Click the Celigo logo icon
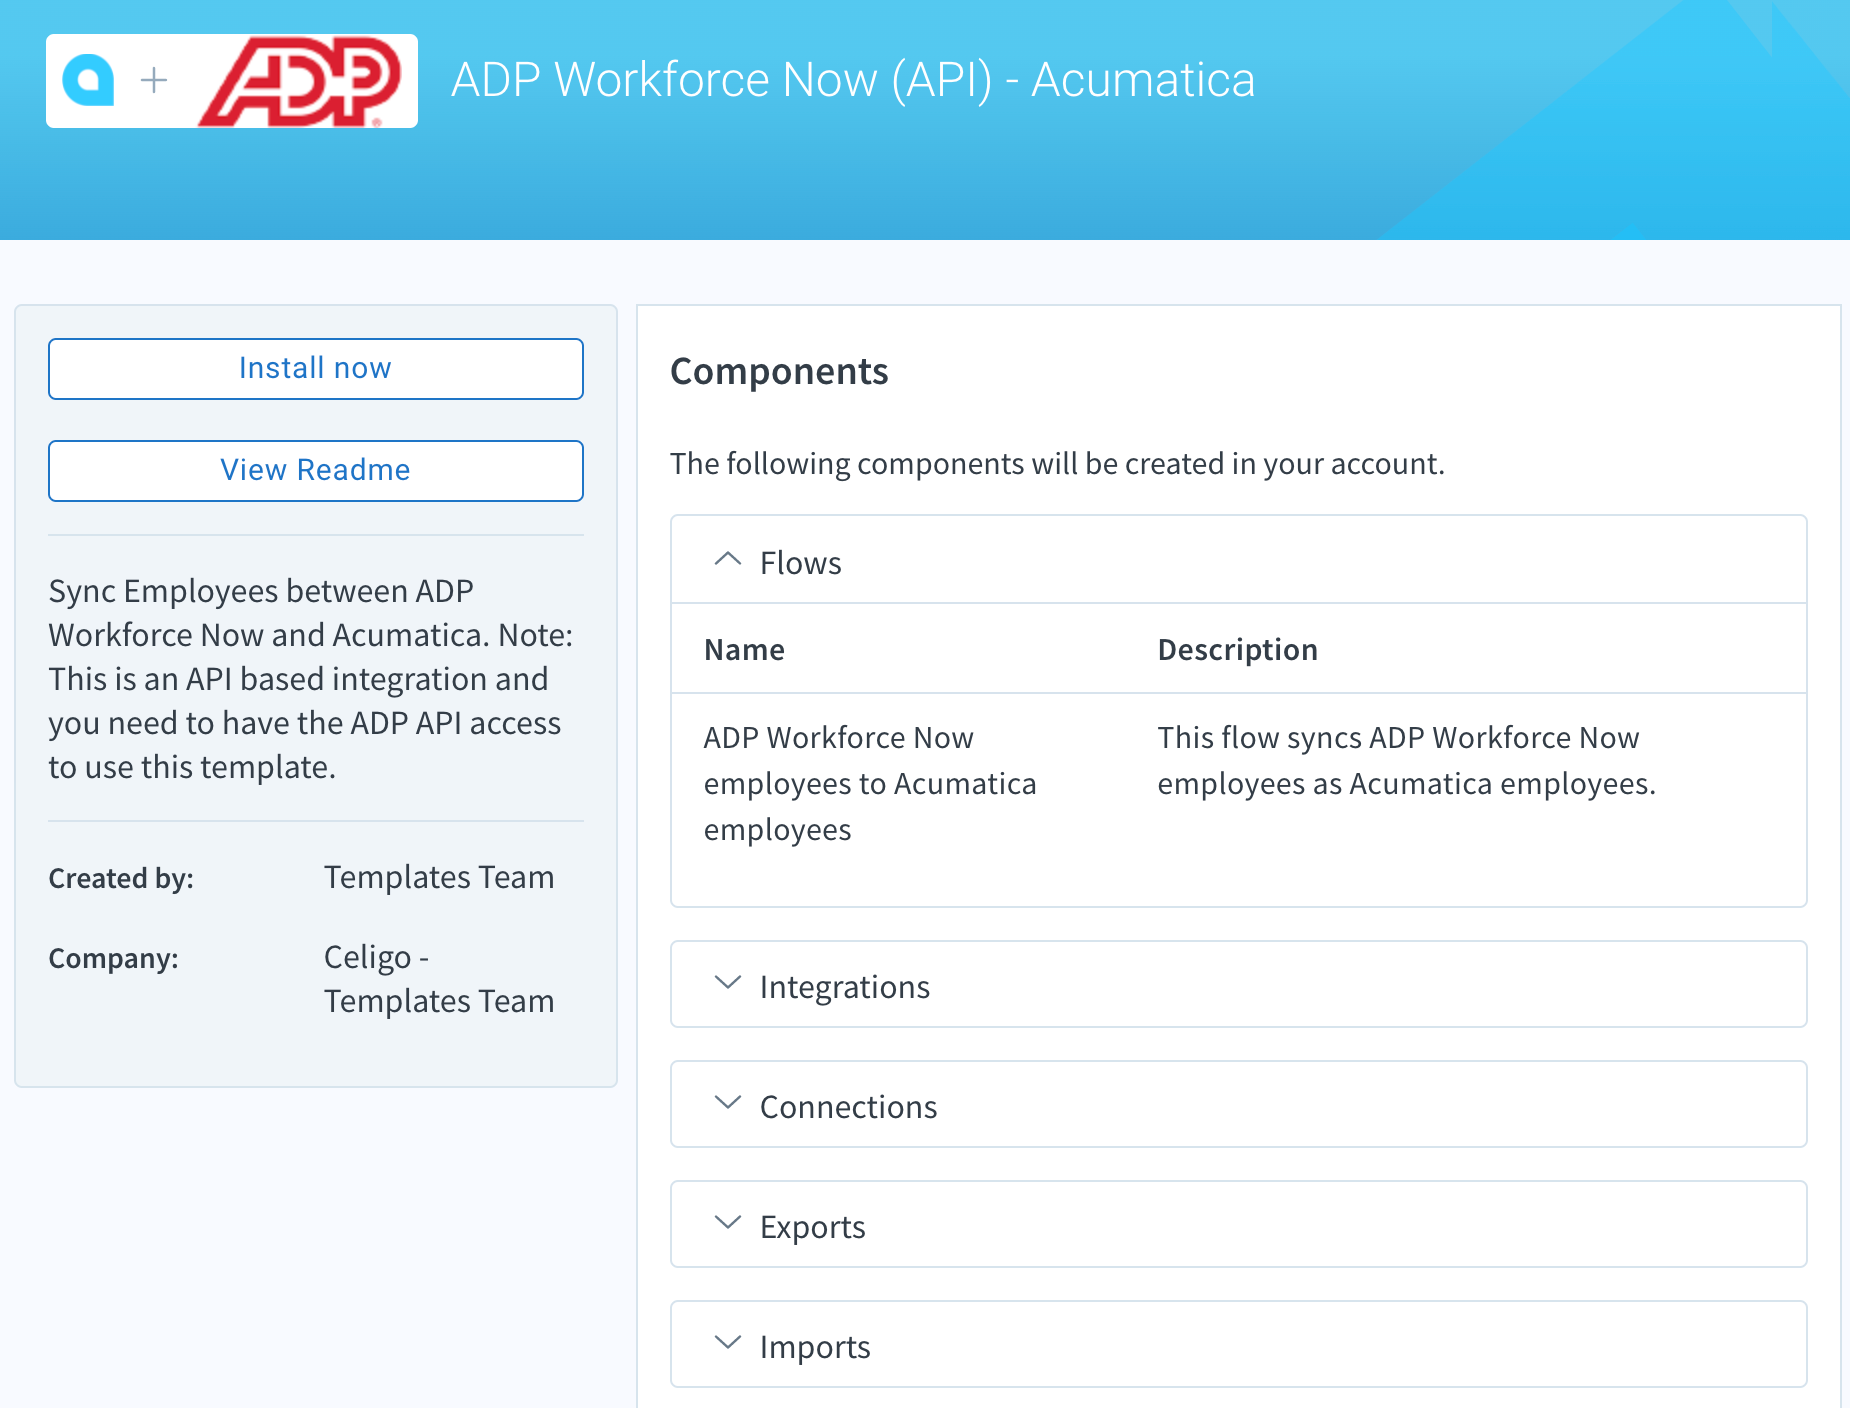The height and width of the screenshot is (1408, 1850). click(x=90, y=80)
